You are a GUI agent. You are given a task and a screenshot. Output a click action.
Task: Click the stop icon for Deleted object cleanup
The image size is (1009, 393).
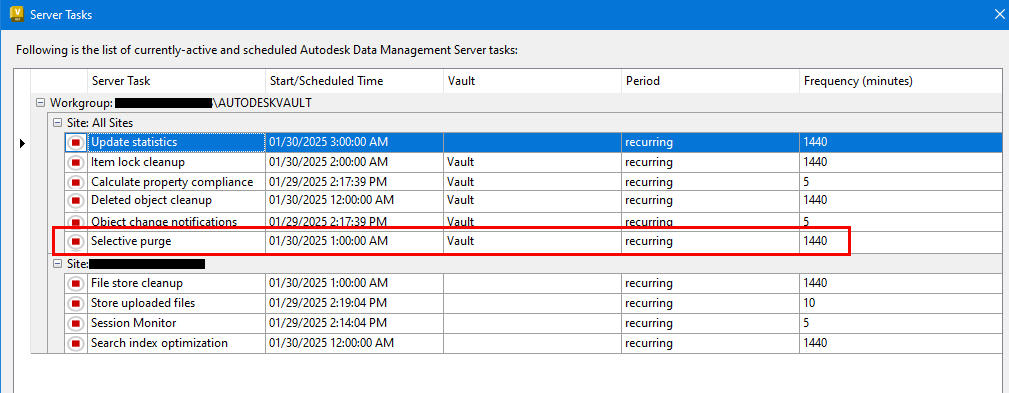pyautogui.click(x=76, y=201)
